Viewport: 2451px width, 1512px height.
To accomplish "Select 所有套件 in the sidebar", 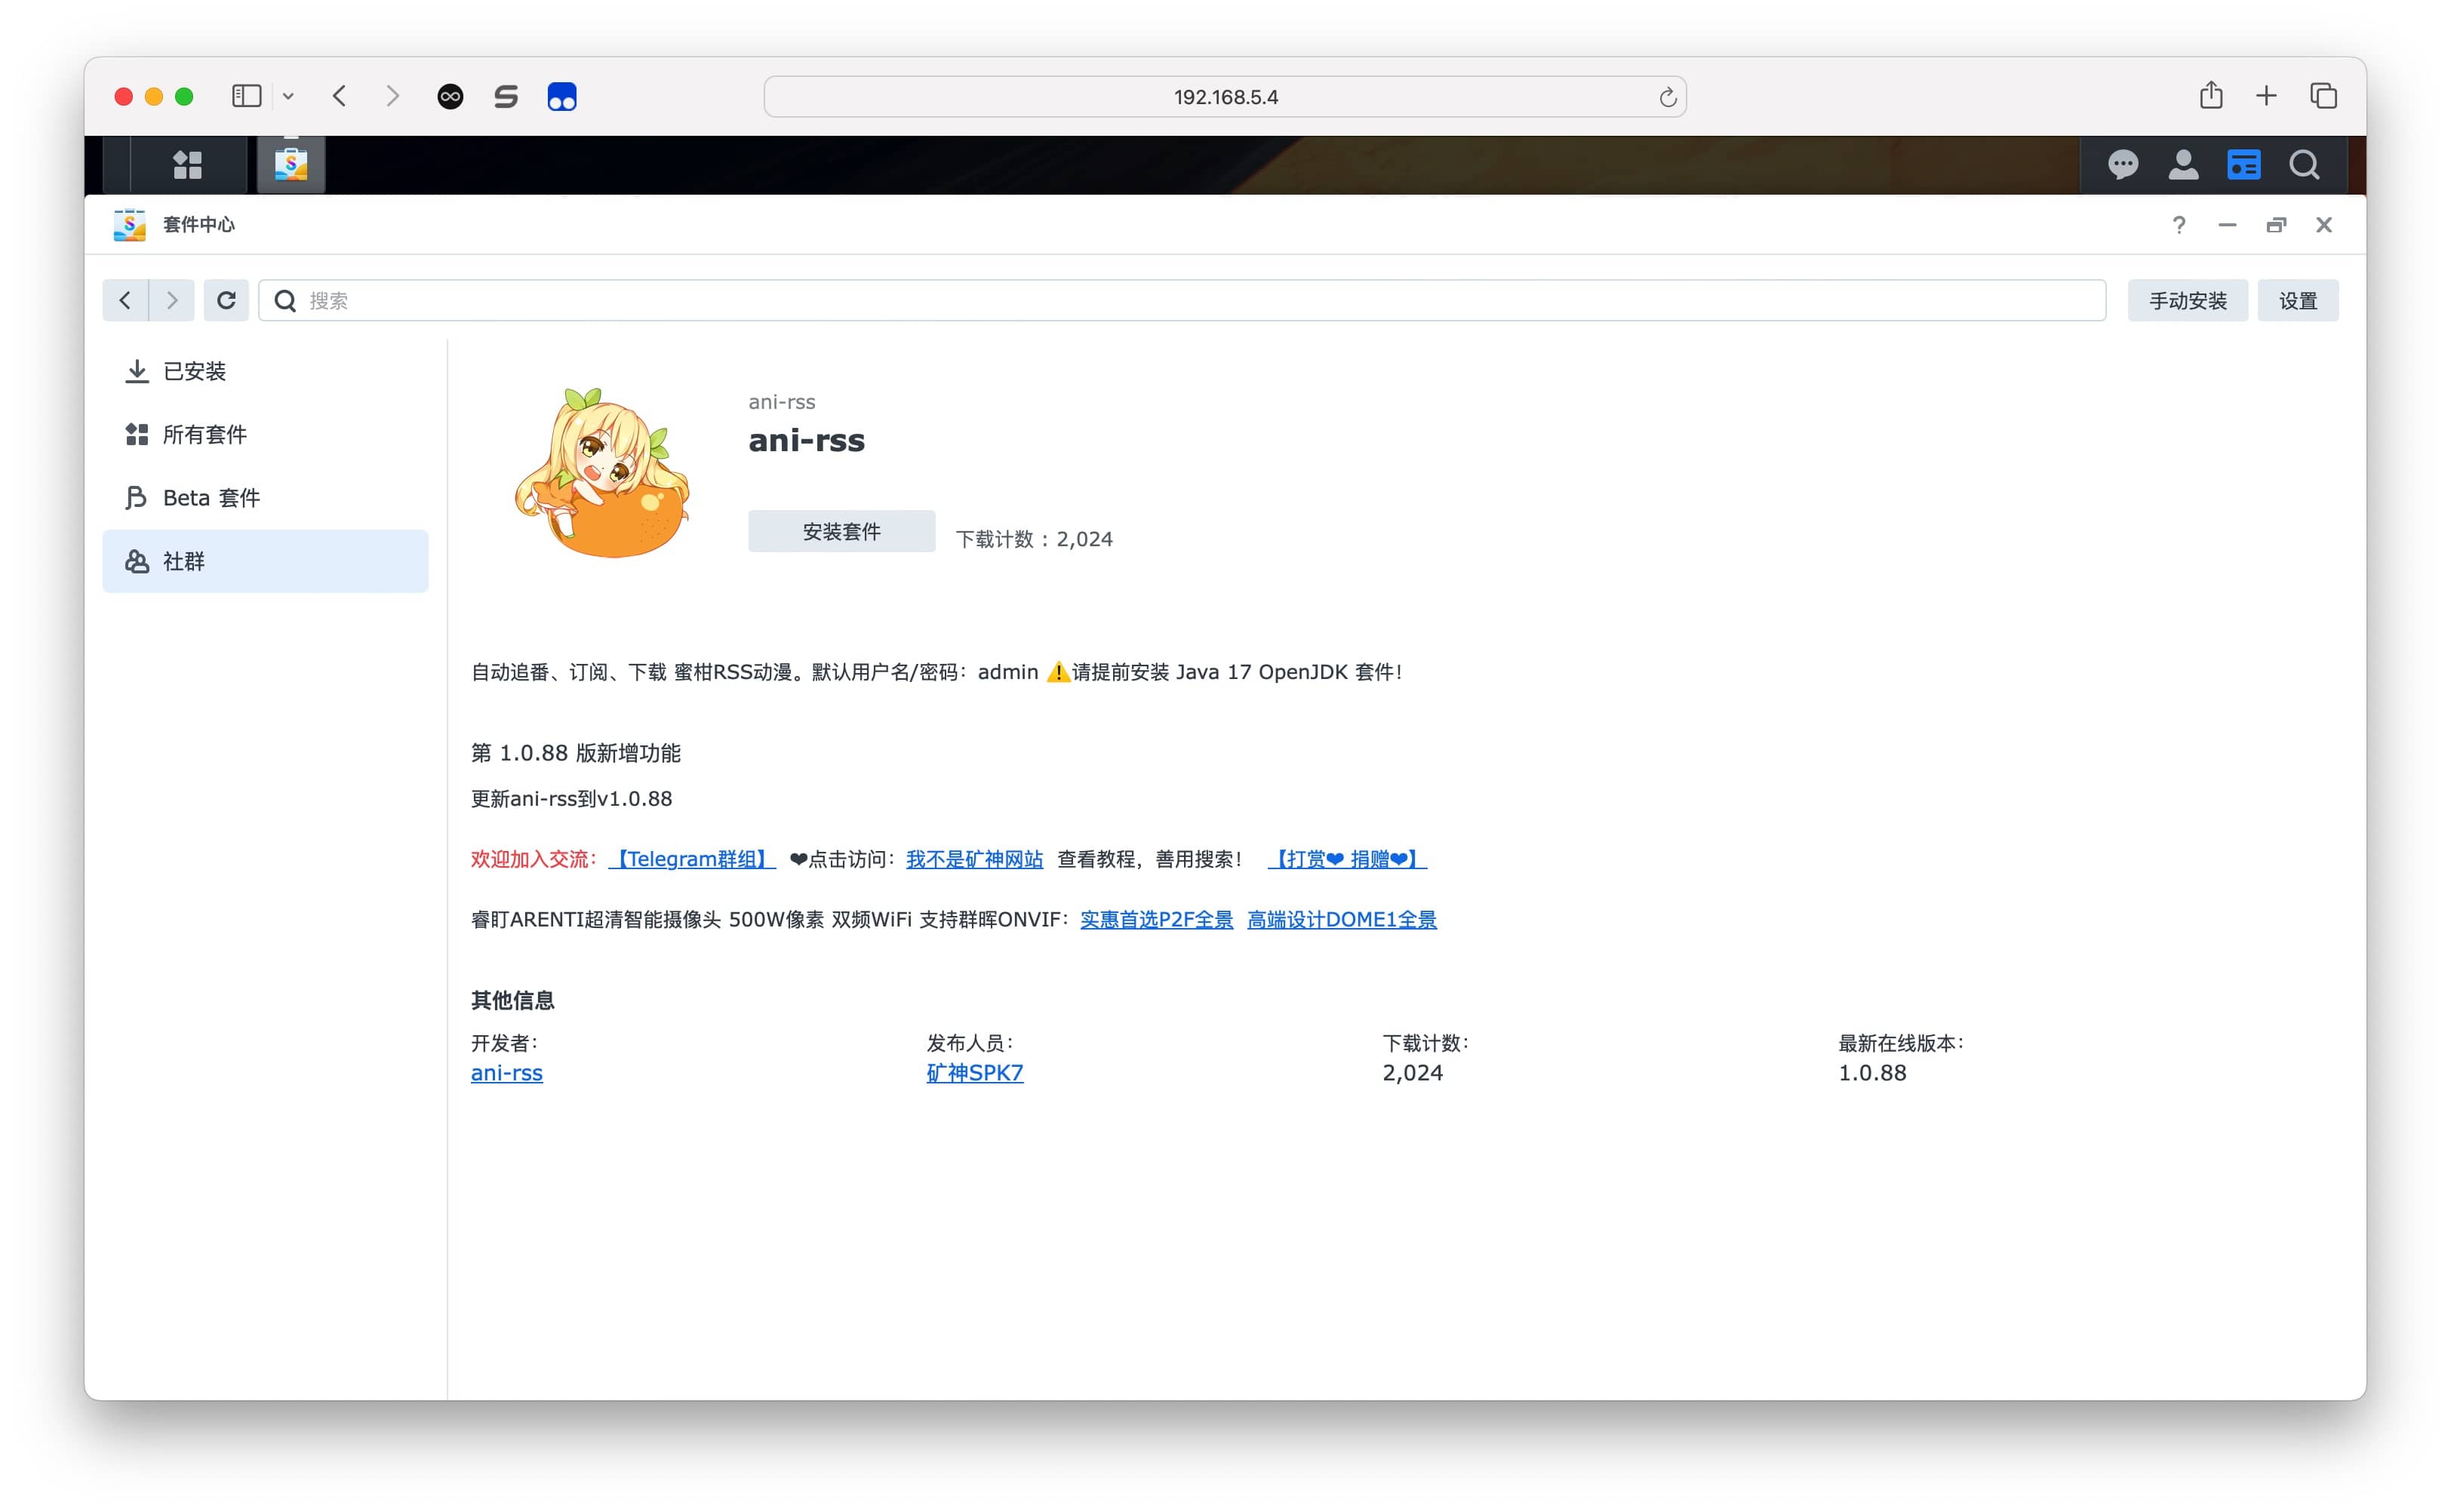I will 265,434.
